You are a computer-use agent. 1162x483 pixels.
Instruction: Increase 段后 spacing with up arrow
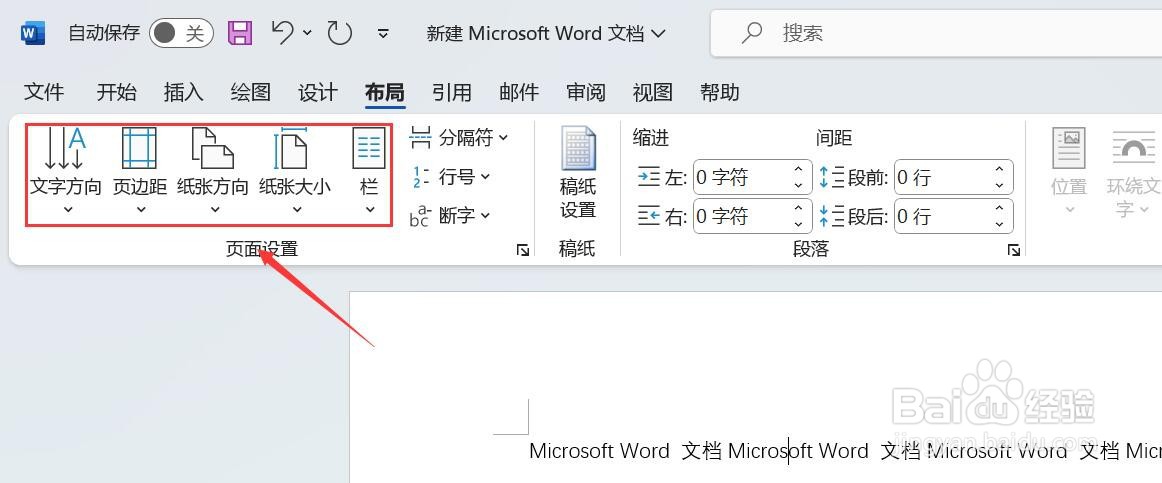tap(1000, 208)
